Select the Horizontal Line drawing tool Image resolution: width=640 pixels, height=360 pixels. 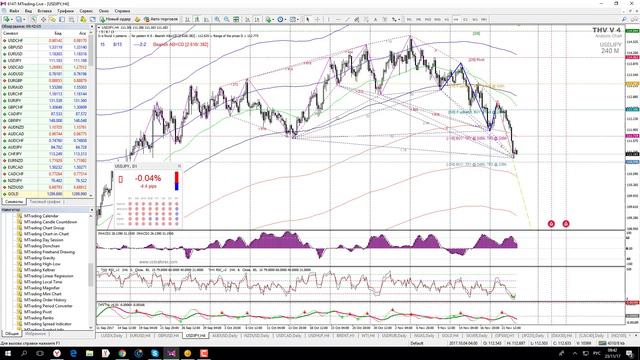pyautogui.click(x=338, y=19)
